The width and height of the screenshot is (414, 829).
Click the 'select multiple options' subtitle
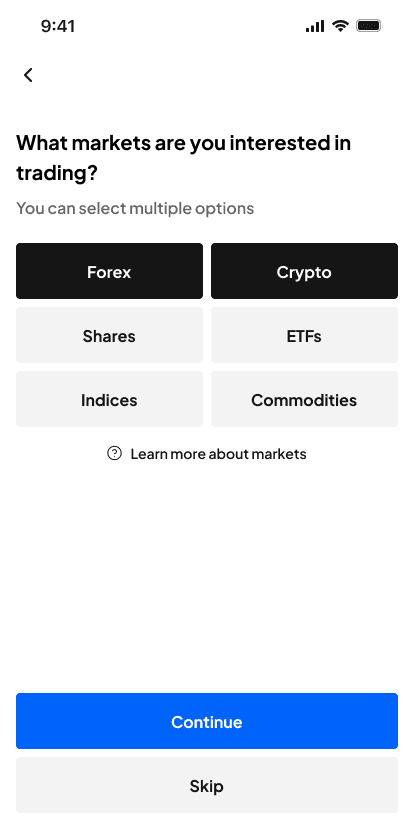coord(135,208)
